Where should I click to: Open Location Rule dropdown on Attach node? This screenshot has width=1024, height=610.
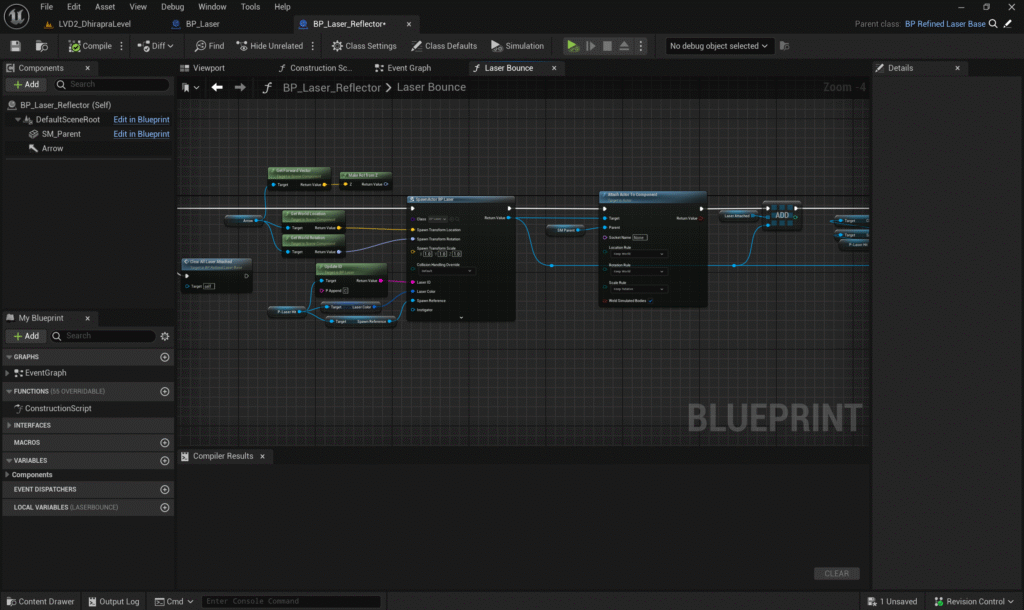pyautogui.click(x=638, y=254)
